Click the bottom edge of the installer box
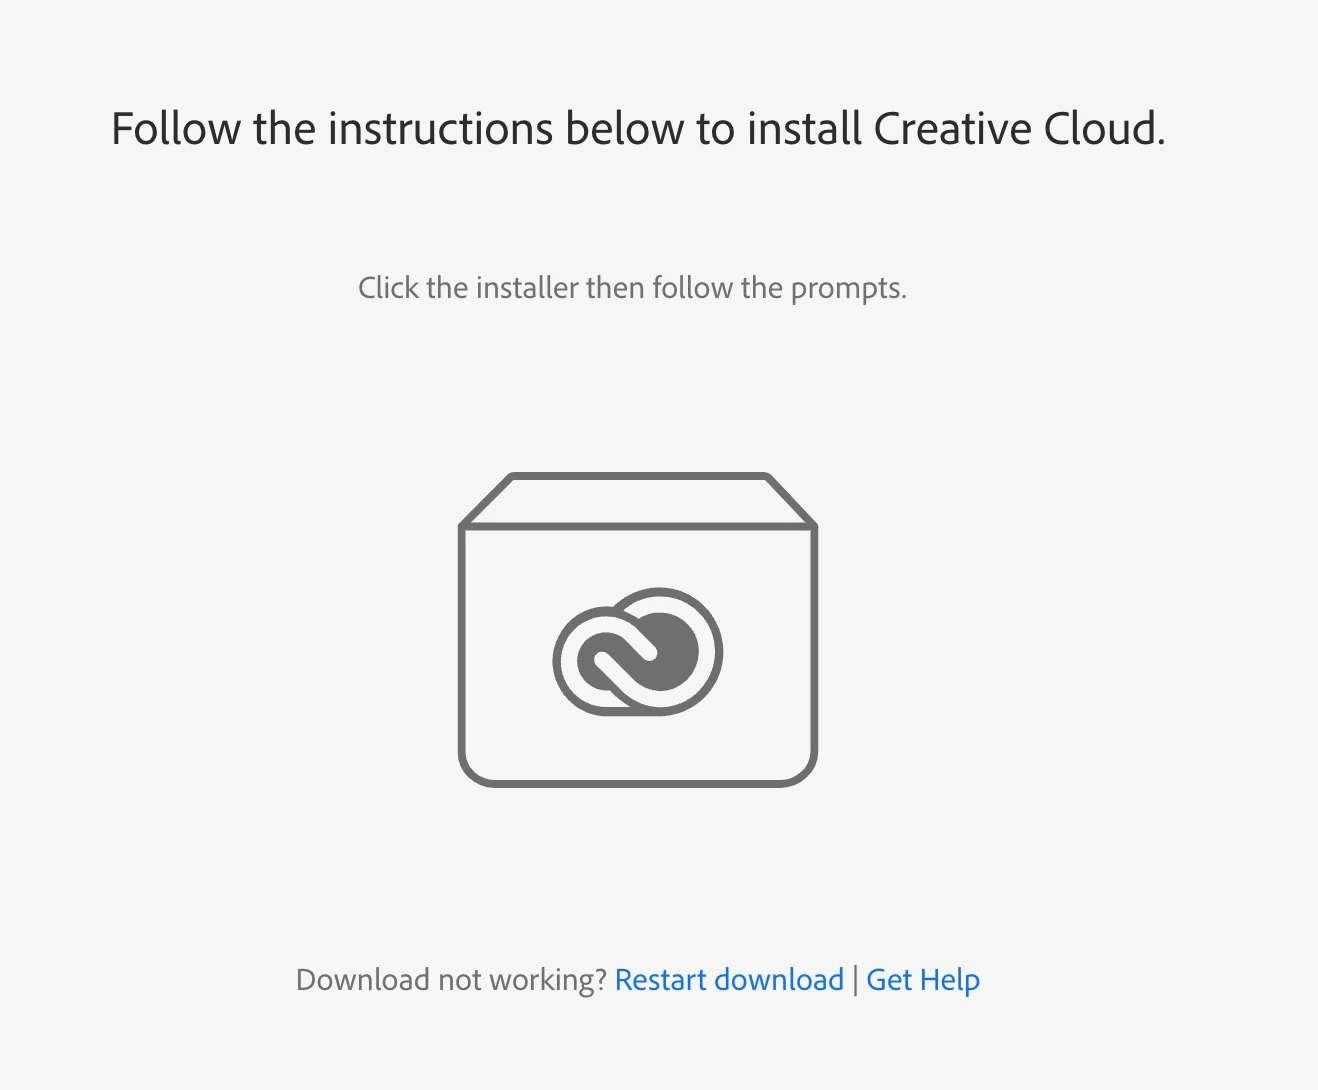Image resolution: width=1318 pixels, height=1090 pixels. click(x=638, y=782)
